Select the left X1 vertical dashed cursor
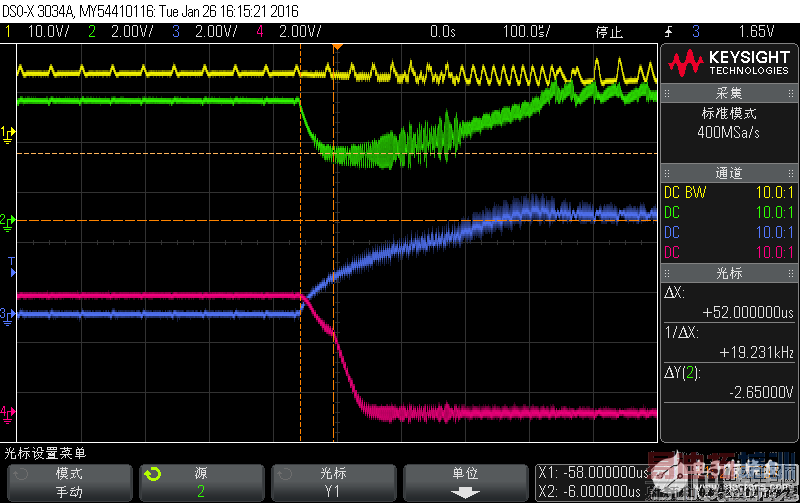The width and height of the screenshot is (800, 503). (x=300, y=243)
